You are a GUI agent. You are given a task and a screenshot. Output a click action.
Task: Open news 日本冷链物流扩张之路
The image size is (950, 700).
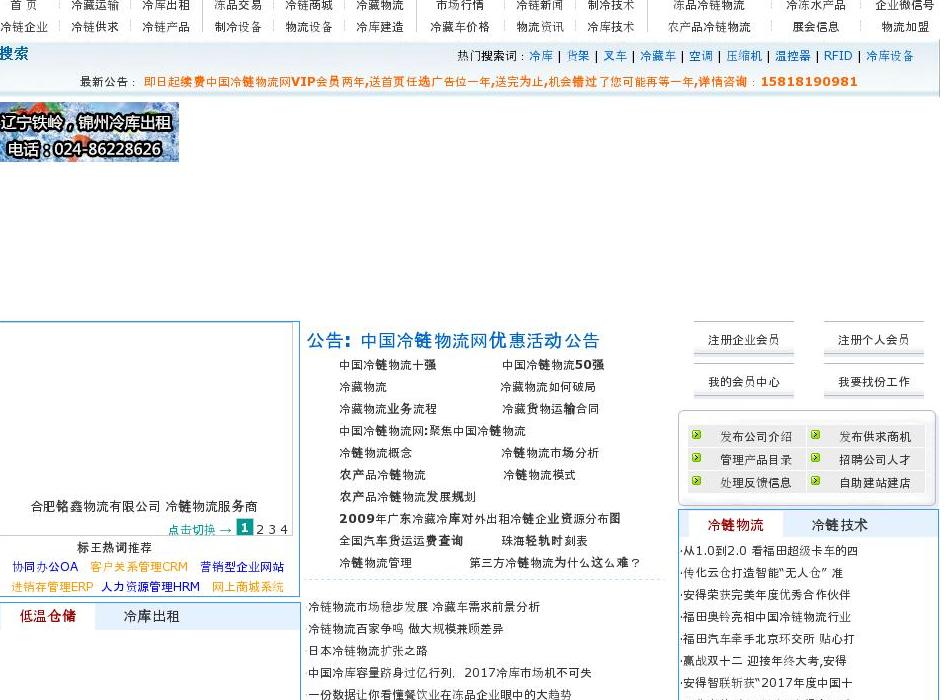click(x=368, y=651)
